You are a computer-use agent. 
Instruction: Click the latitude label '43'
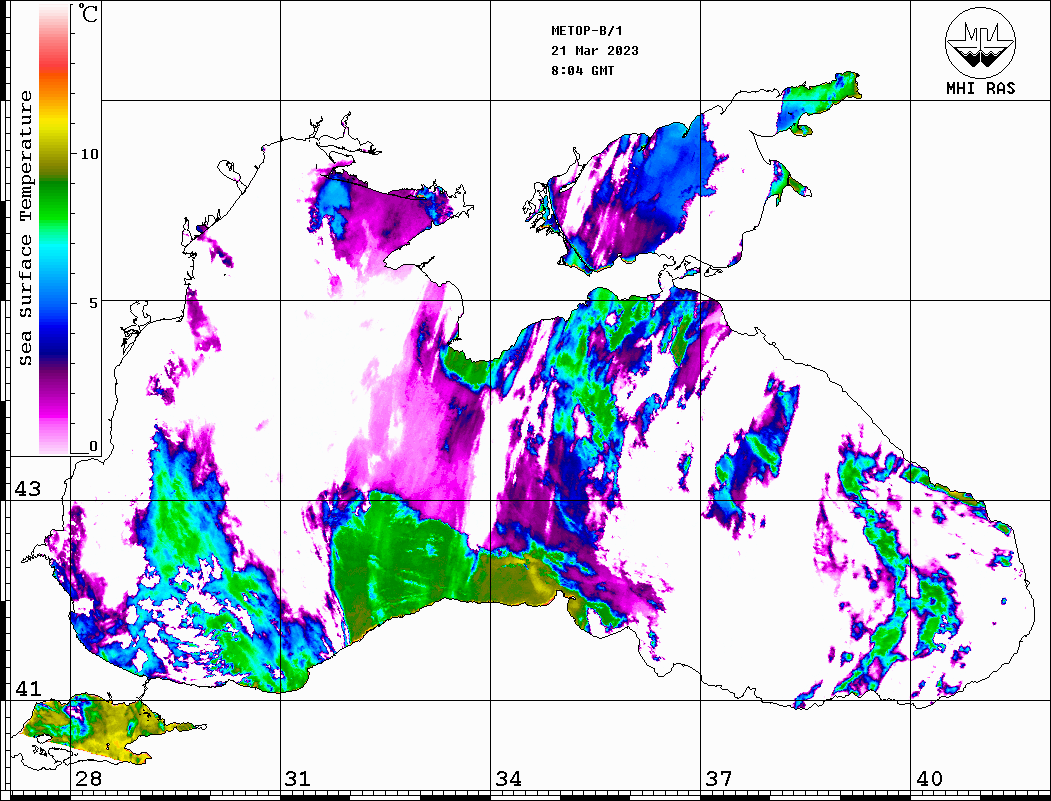27,489
